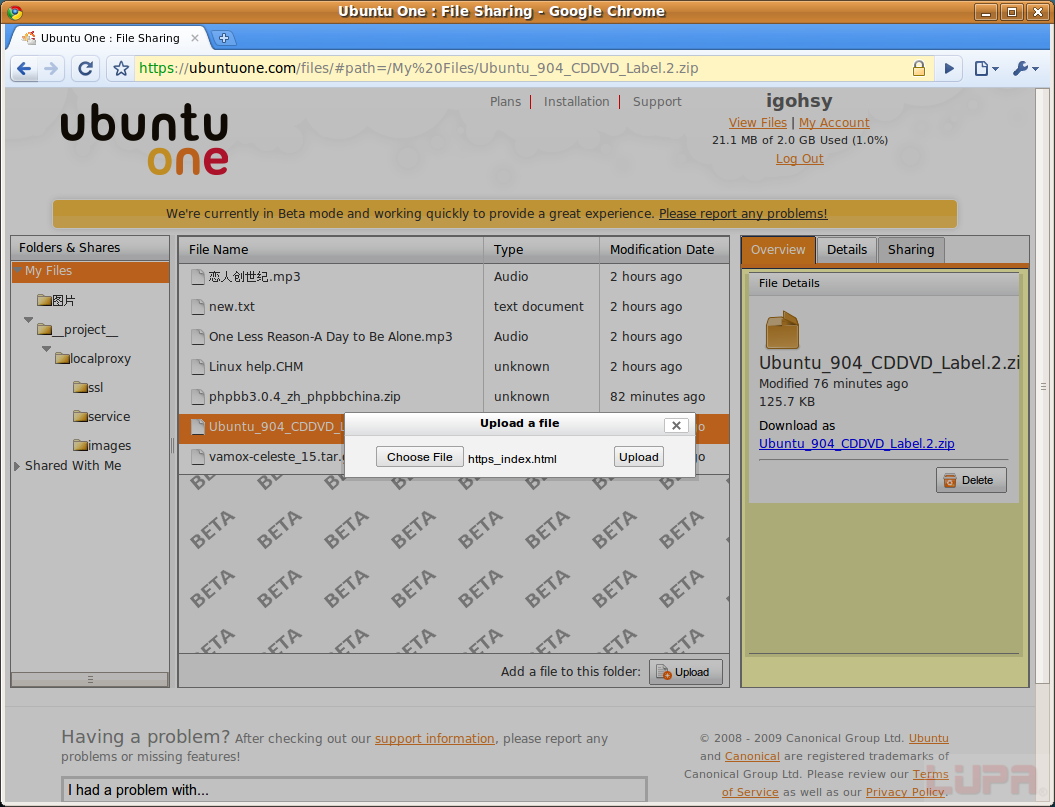Screen dimensions: 1055x807
Task: Click Please report any problems link
Action: 743,213
